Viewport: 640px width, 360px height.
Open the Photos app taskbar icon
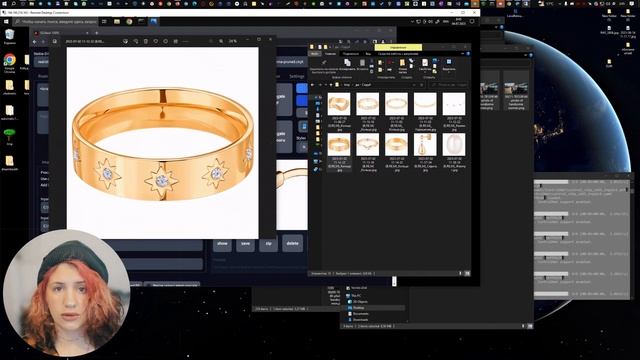pos(154,21)
